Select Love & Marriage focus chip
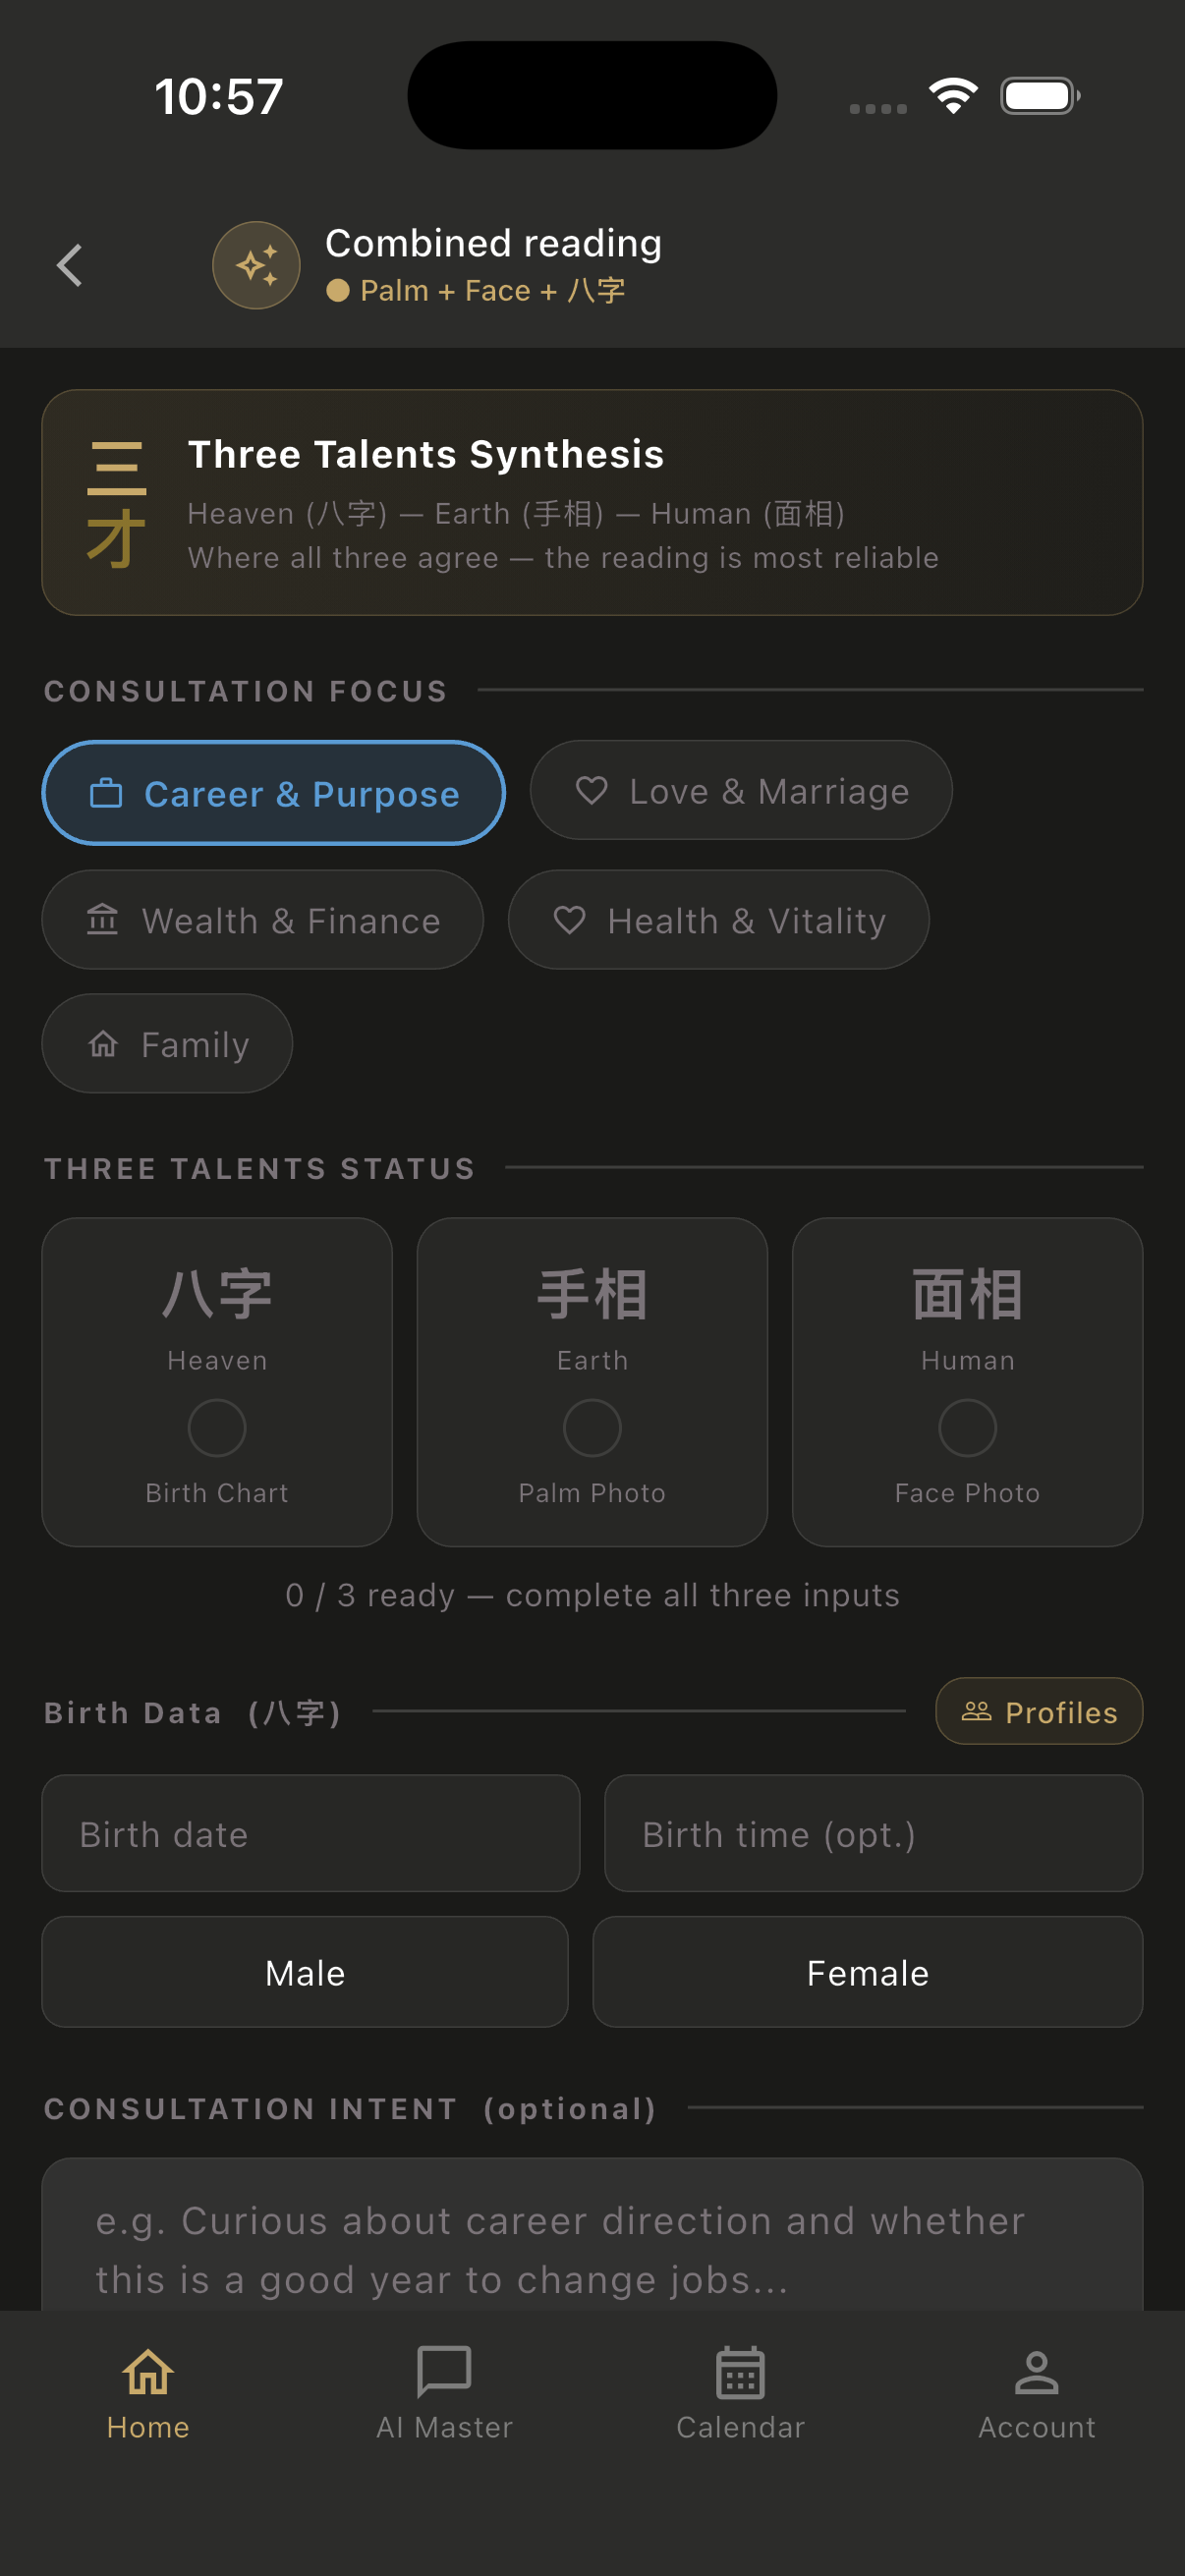 coord(740,790)
